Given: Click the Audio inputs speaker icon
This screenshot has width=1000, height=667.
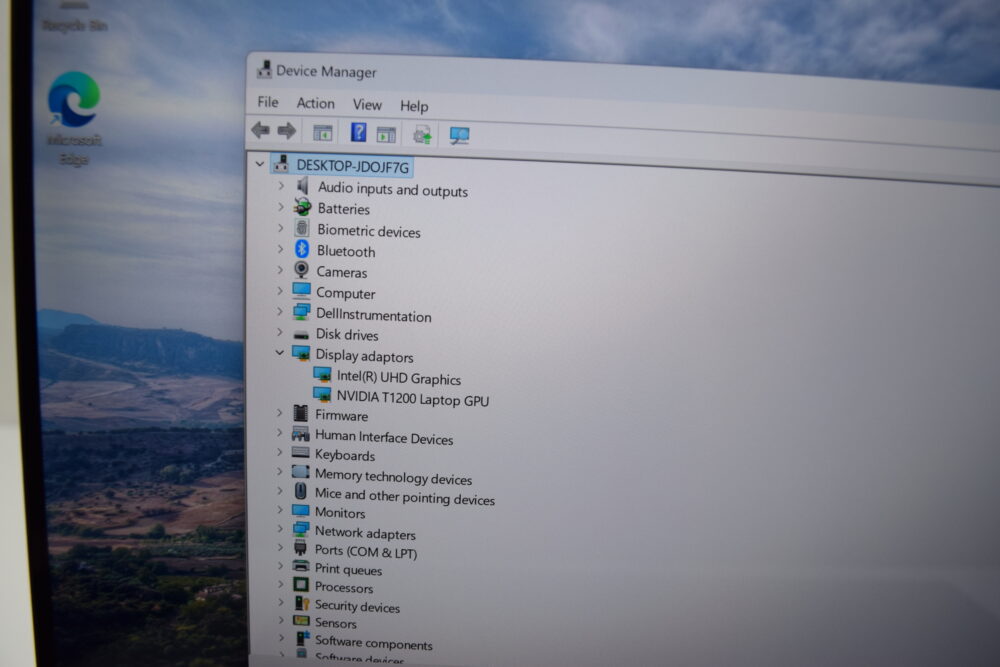Looking at the screenshot, I should coord(303,186).
